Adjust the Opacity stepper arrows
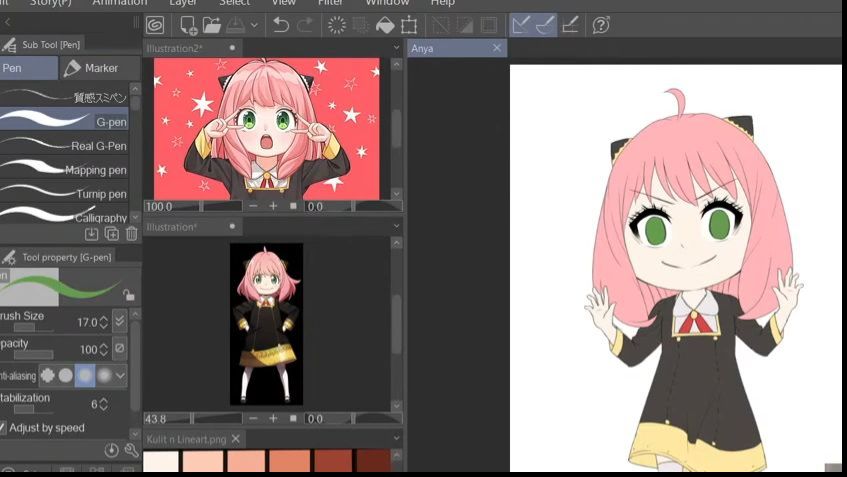The width and height of the screenshot is (847, 477). point(104,350)
